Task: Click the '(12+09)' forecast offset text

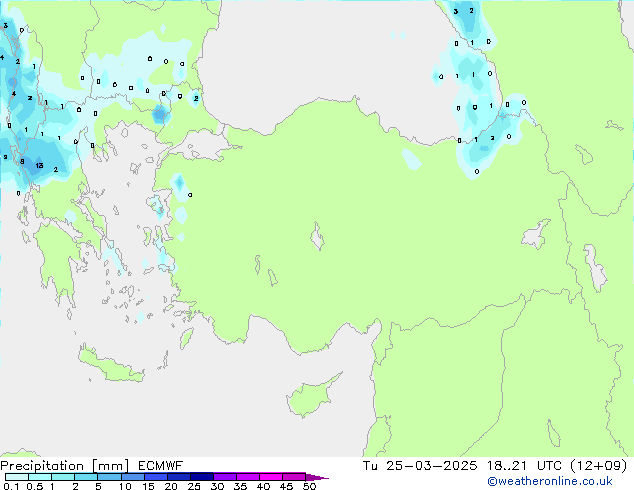Action: point(599,466)
